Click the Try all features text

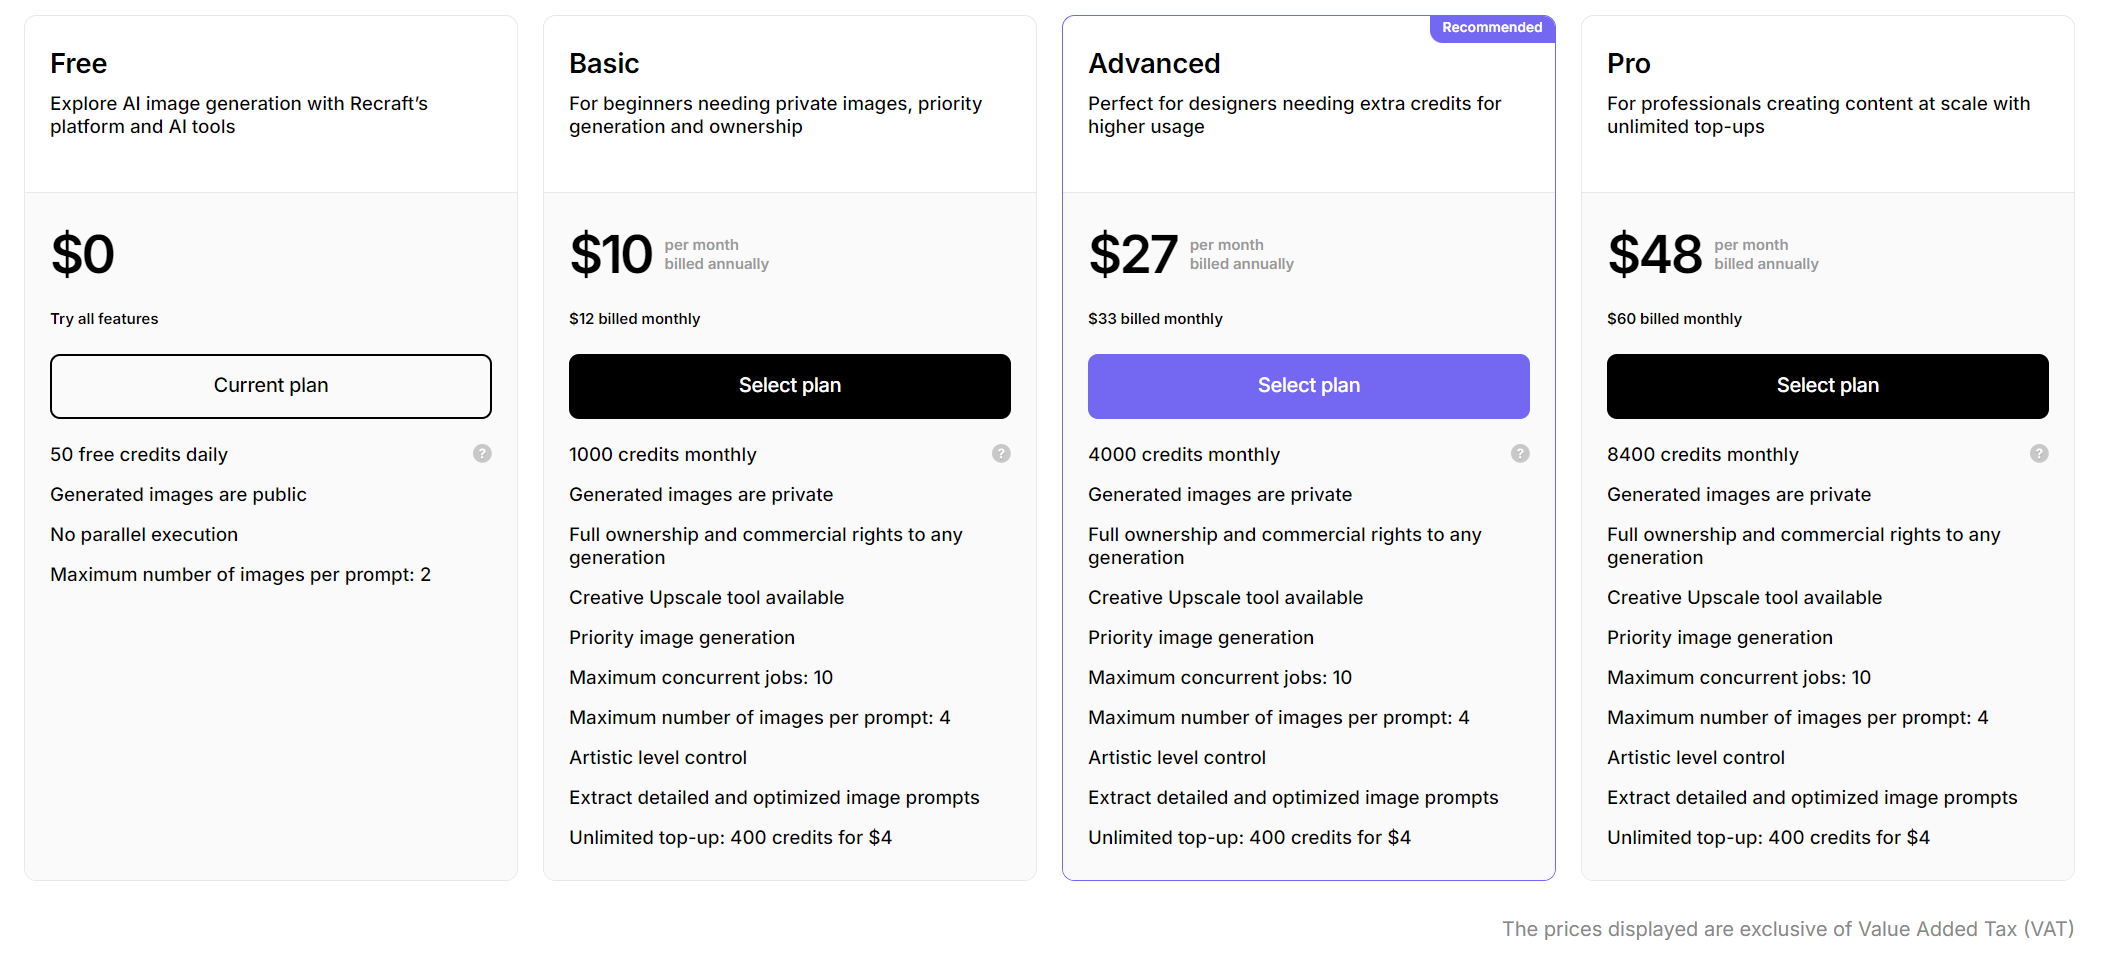pyautogui.click(x=104, y=319)
